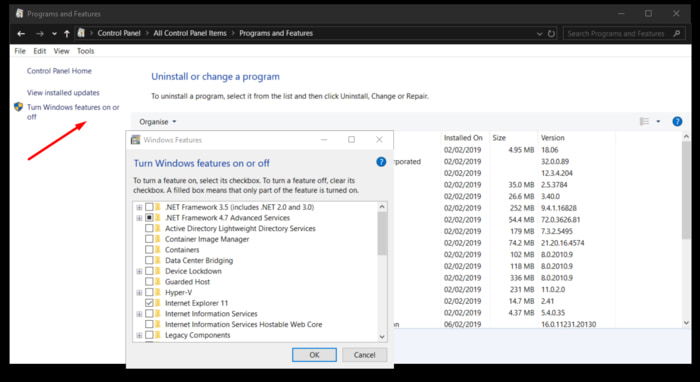Open help via the blue question mark in the Windows Features dialog

pos(381,162)
